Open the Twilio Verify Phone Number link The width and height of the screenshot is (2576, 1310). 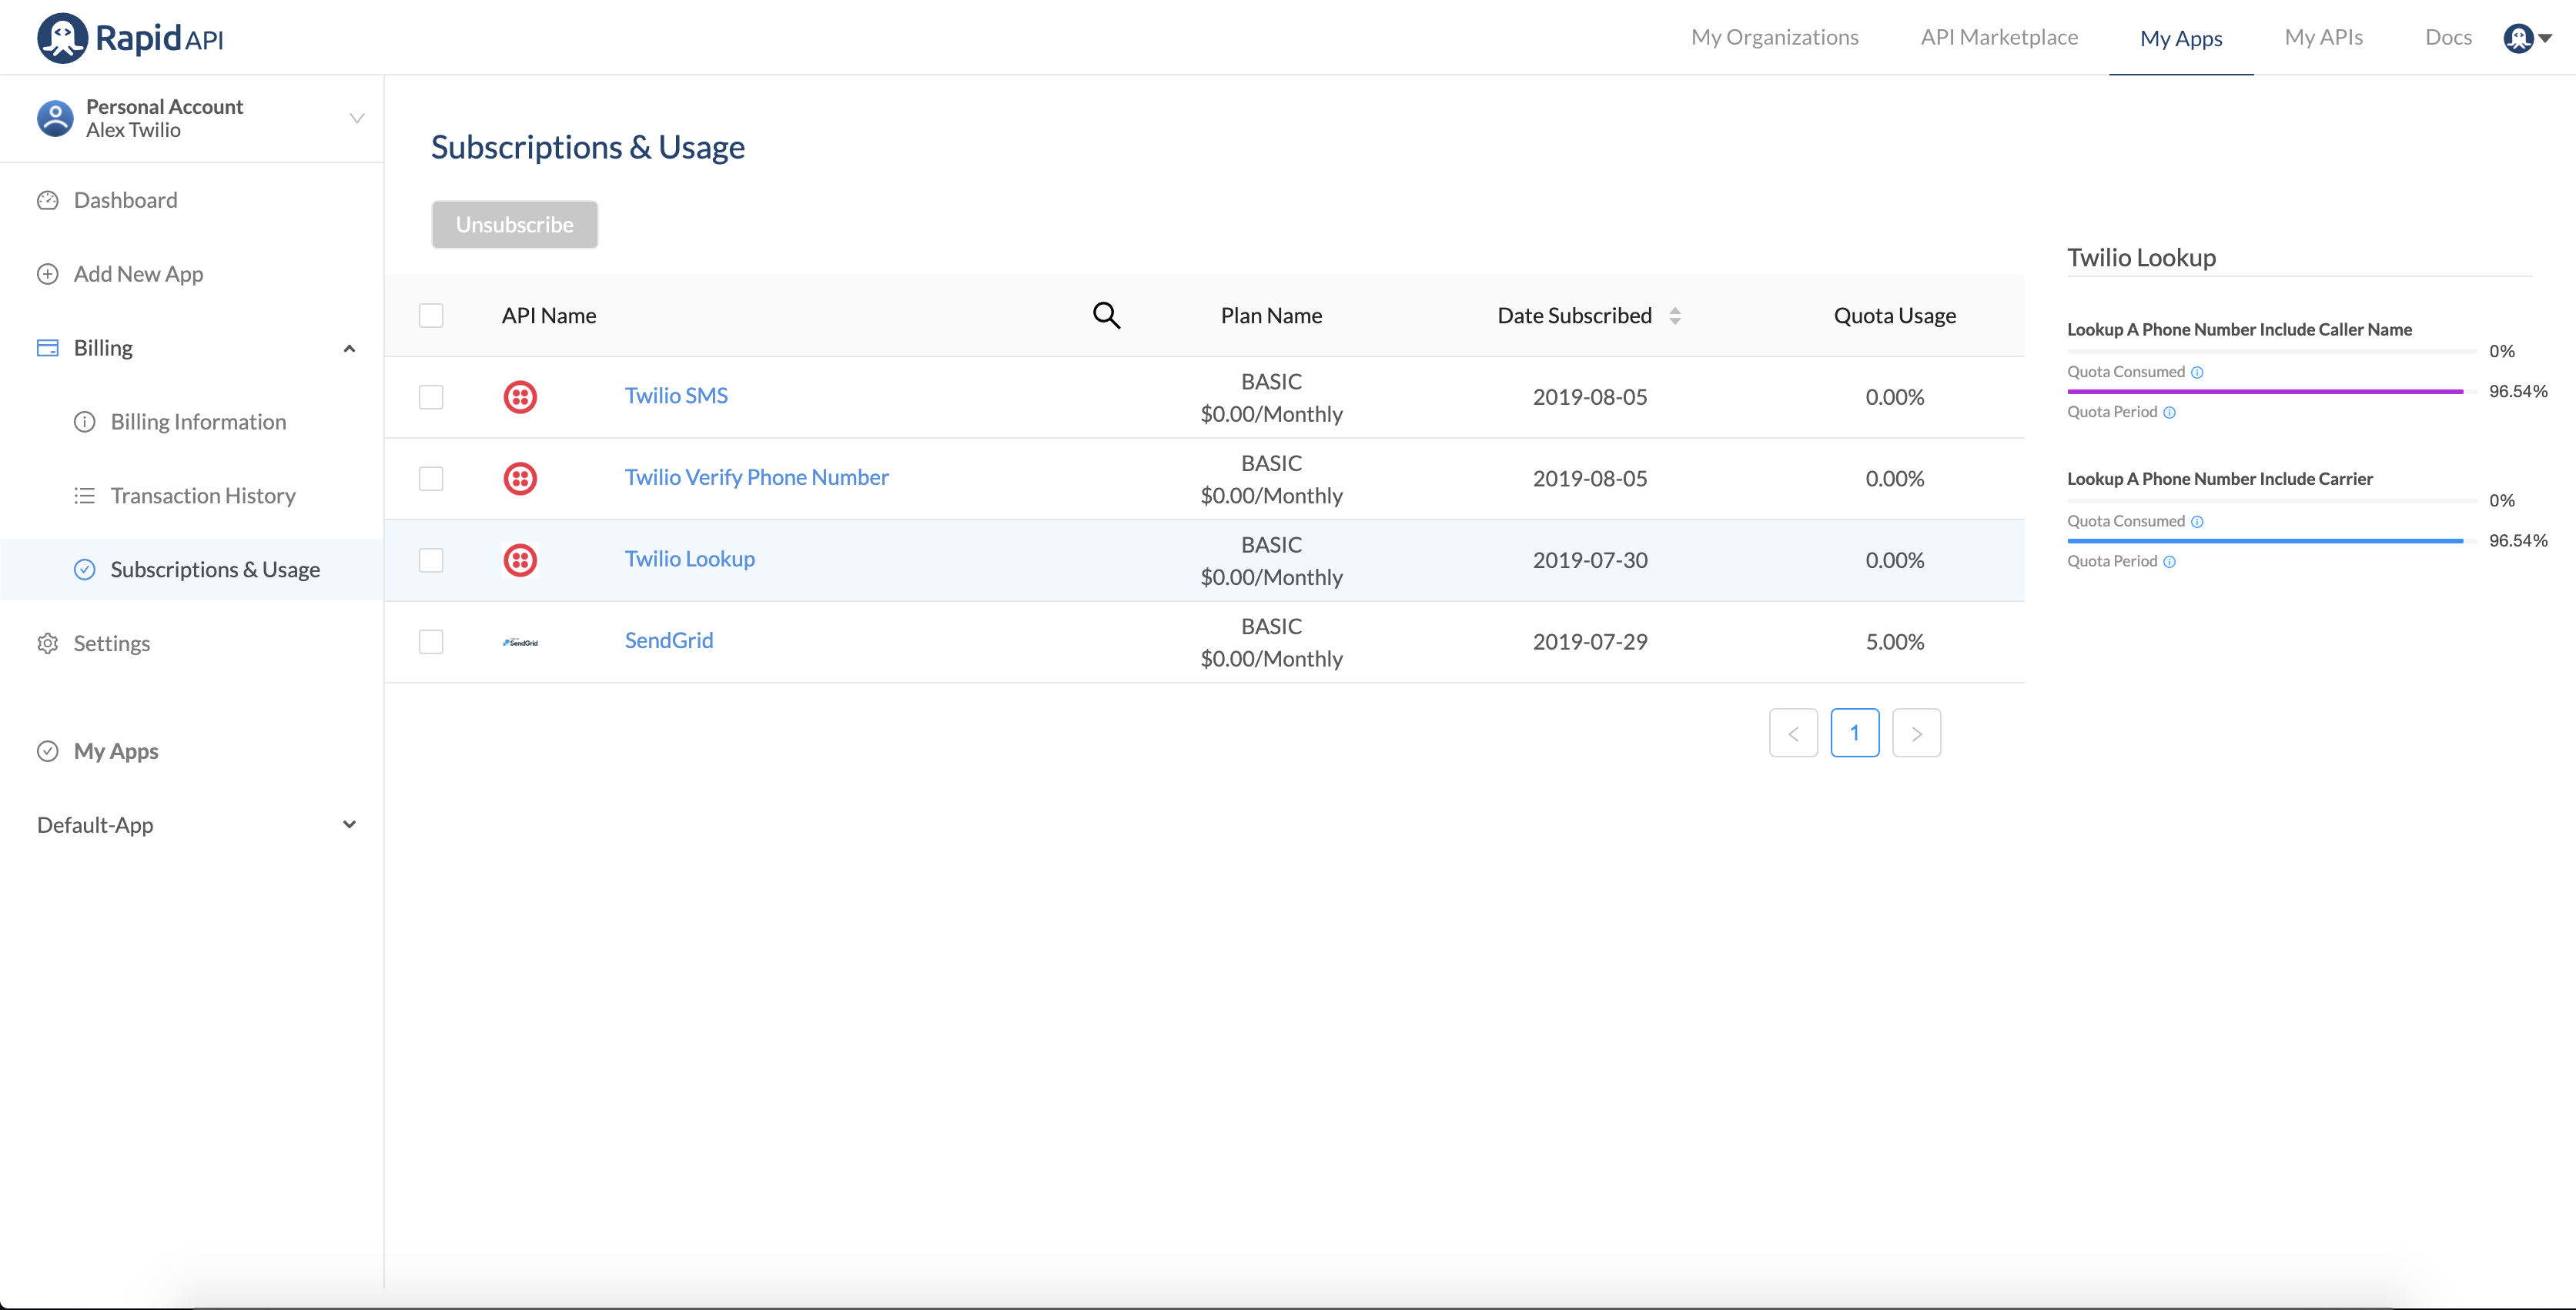(x=756, y=477)
